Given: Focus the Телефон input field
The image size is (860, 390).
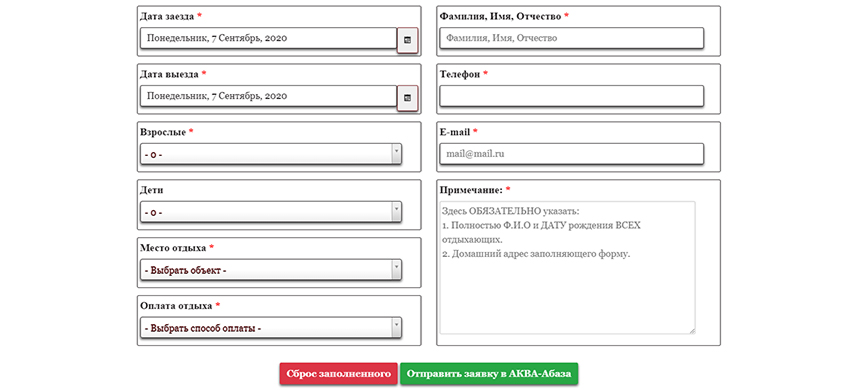Looking at the screenshot, I should tap(572, 96).
